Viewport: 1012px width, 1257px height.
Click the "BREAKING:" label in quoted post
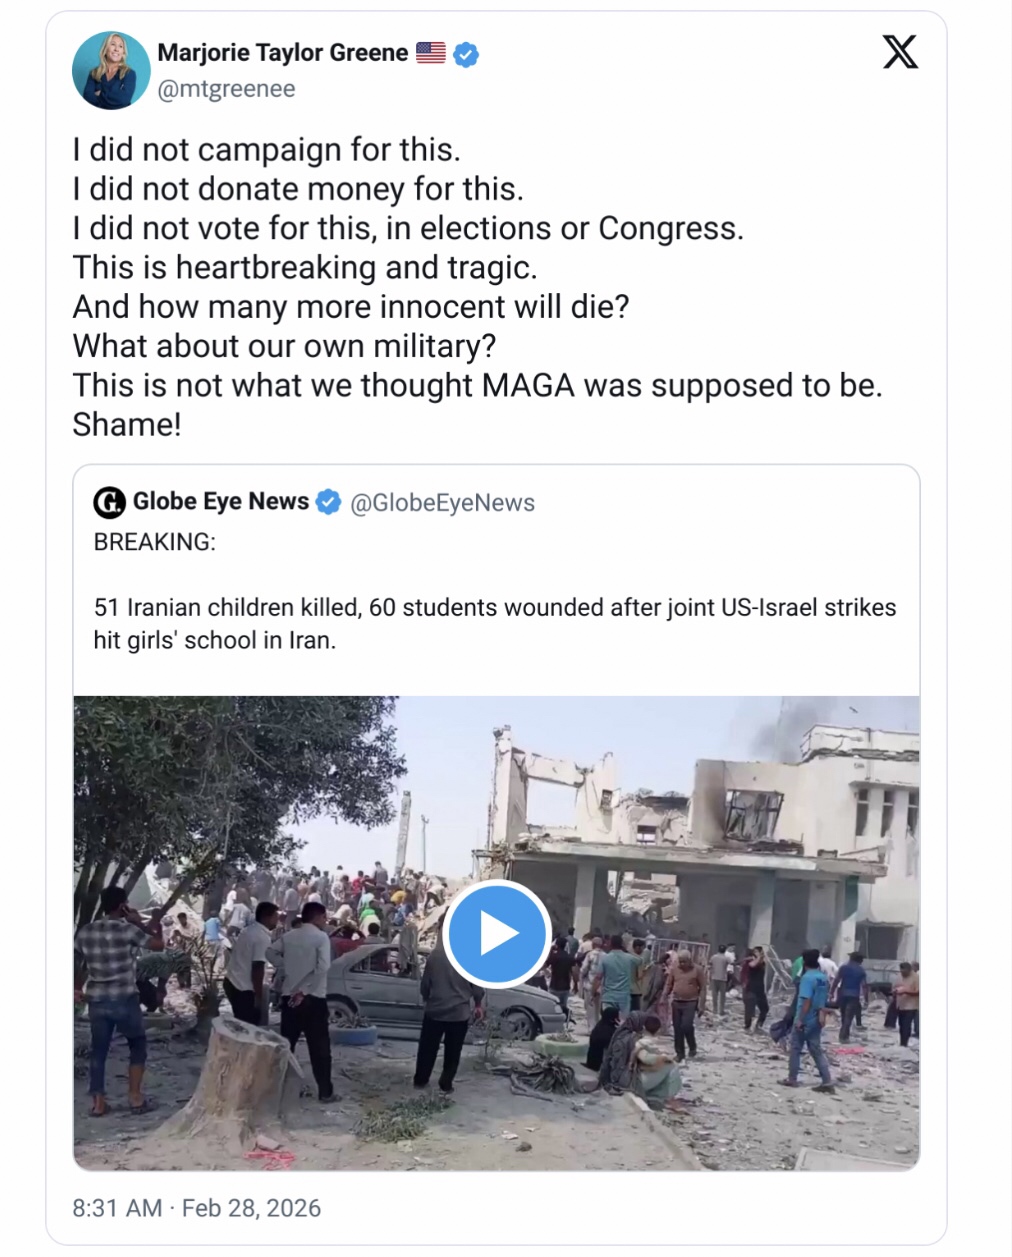click(x=155, y=542)
